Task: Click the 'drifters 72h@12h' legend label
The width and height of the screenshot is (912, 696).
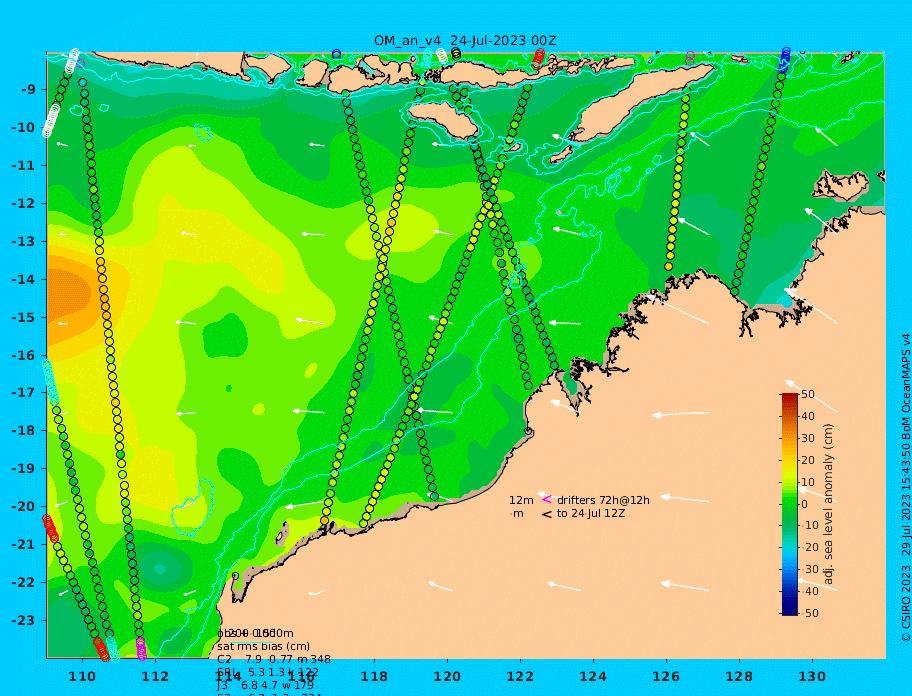Action: tap(603, 500)
